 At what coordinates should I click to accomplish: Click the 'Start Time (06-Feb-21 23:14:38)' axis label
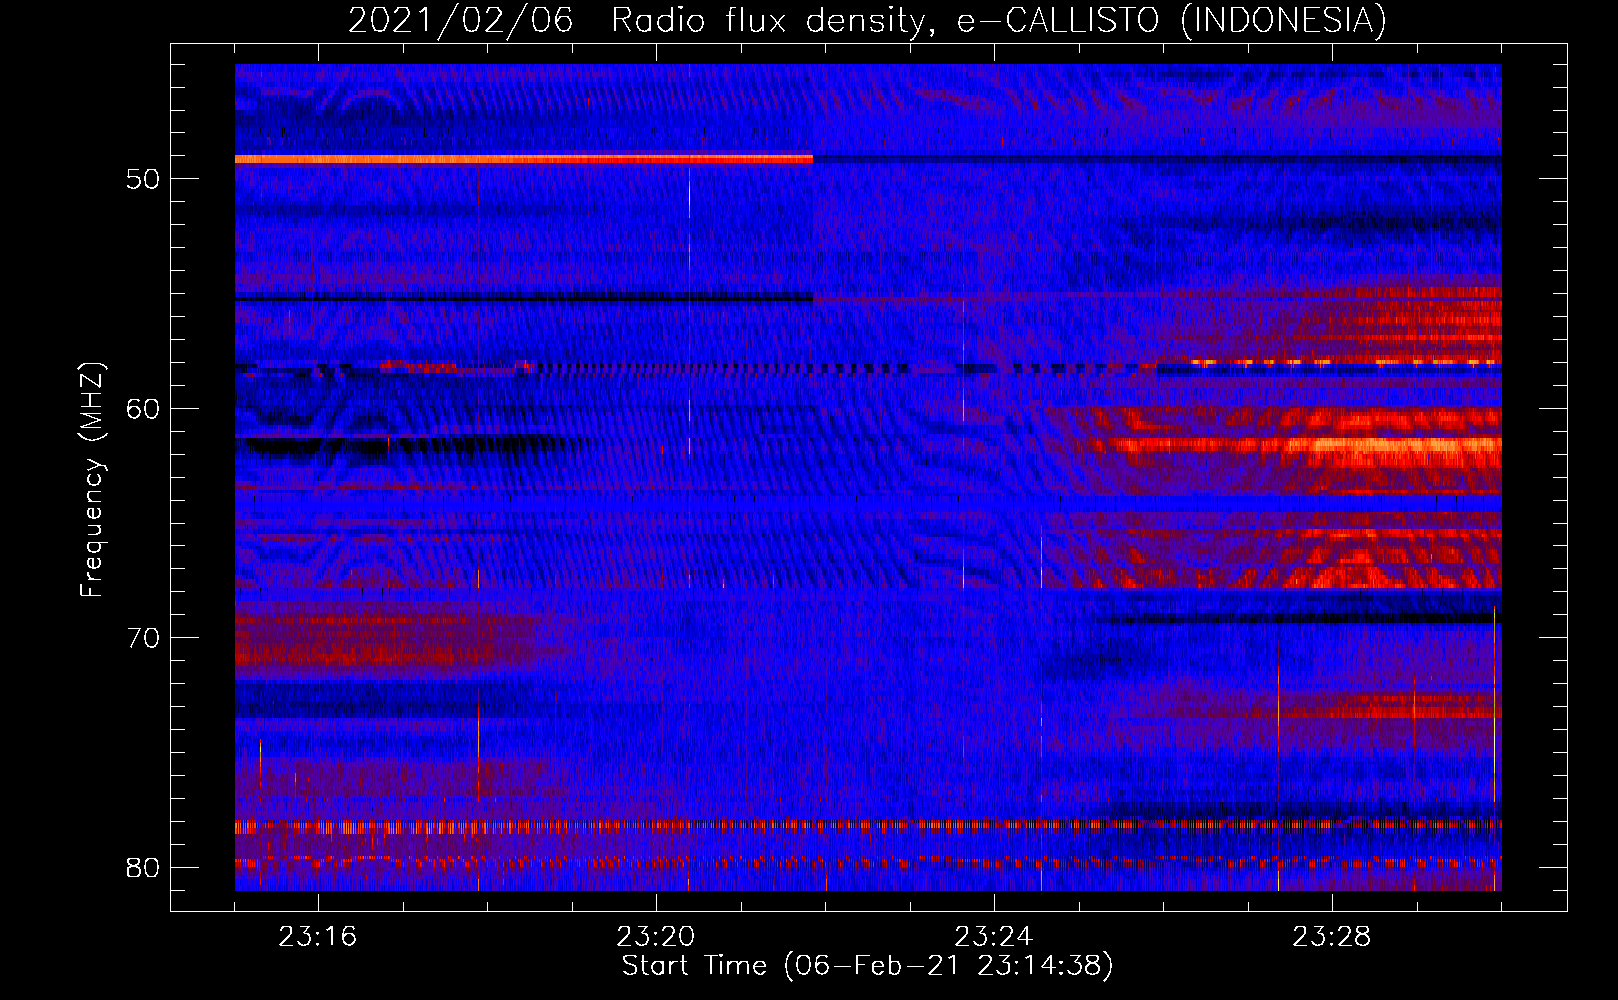click(868, 966)
